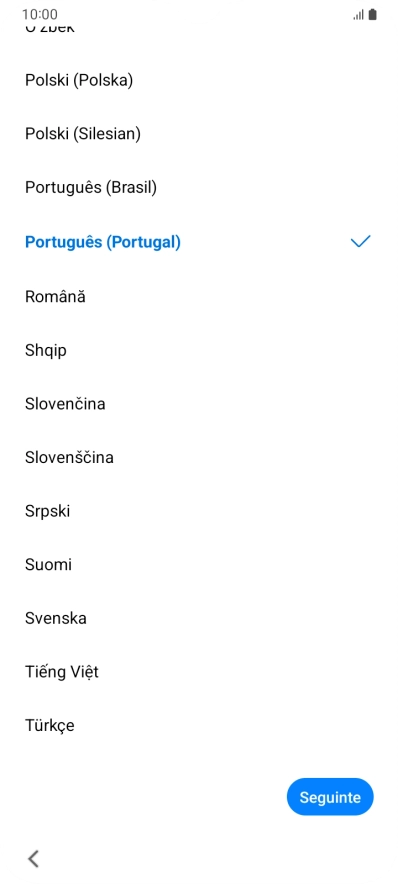The height and width of the screenshot is (884, 398).
Task: Tap the back arrow icon
Action: (34, 859)
